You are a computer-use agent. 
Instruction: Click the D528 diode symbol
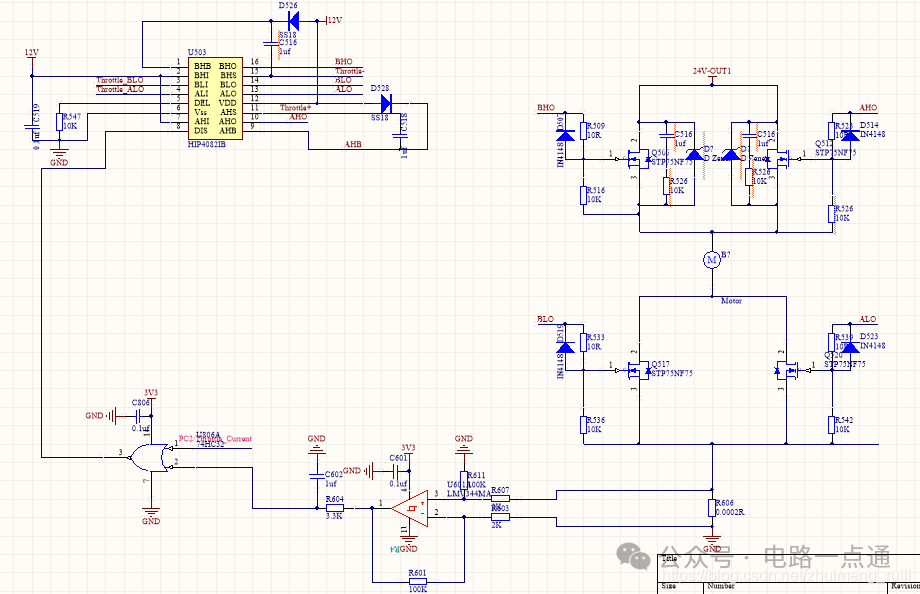(x=386, y=104)
